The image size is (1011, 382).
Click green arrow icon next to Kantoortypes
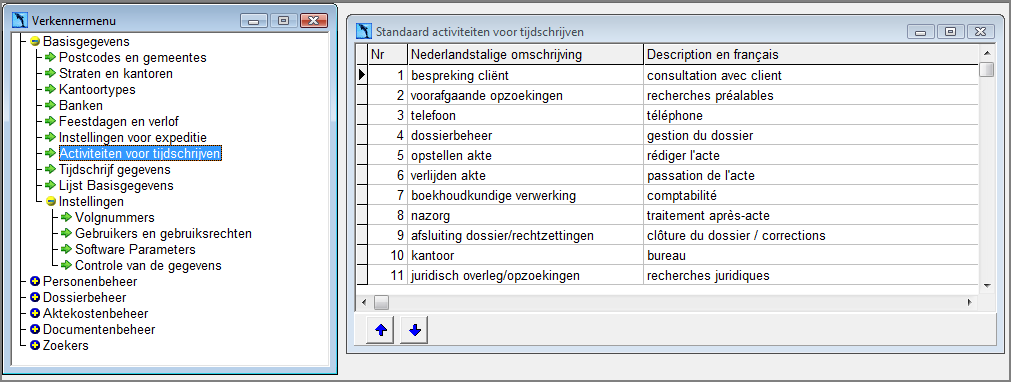click(51, 90)
